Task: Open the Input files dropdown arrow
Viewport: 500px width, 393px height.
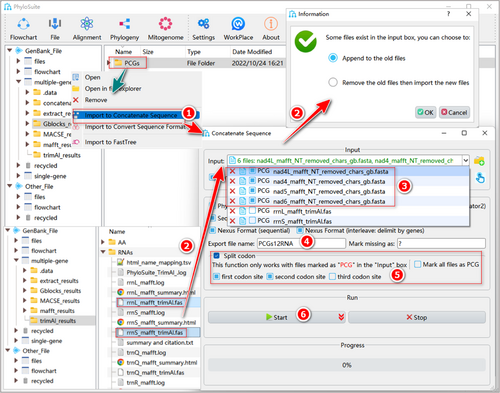Action: coord(466,161)
